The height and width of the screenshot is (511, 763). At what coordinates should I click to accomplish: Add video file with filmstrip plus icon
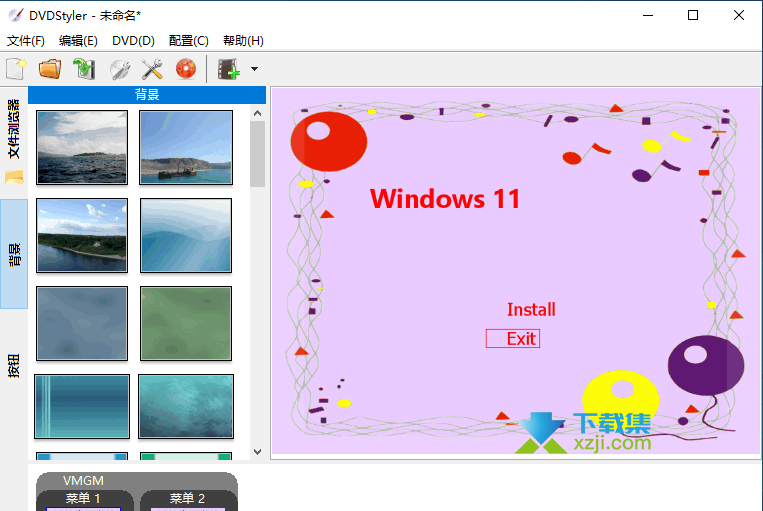click(229, 69)
